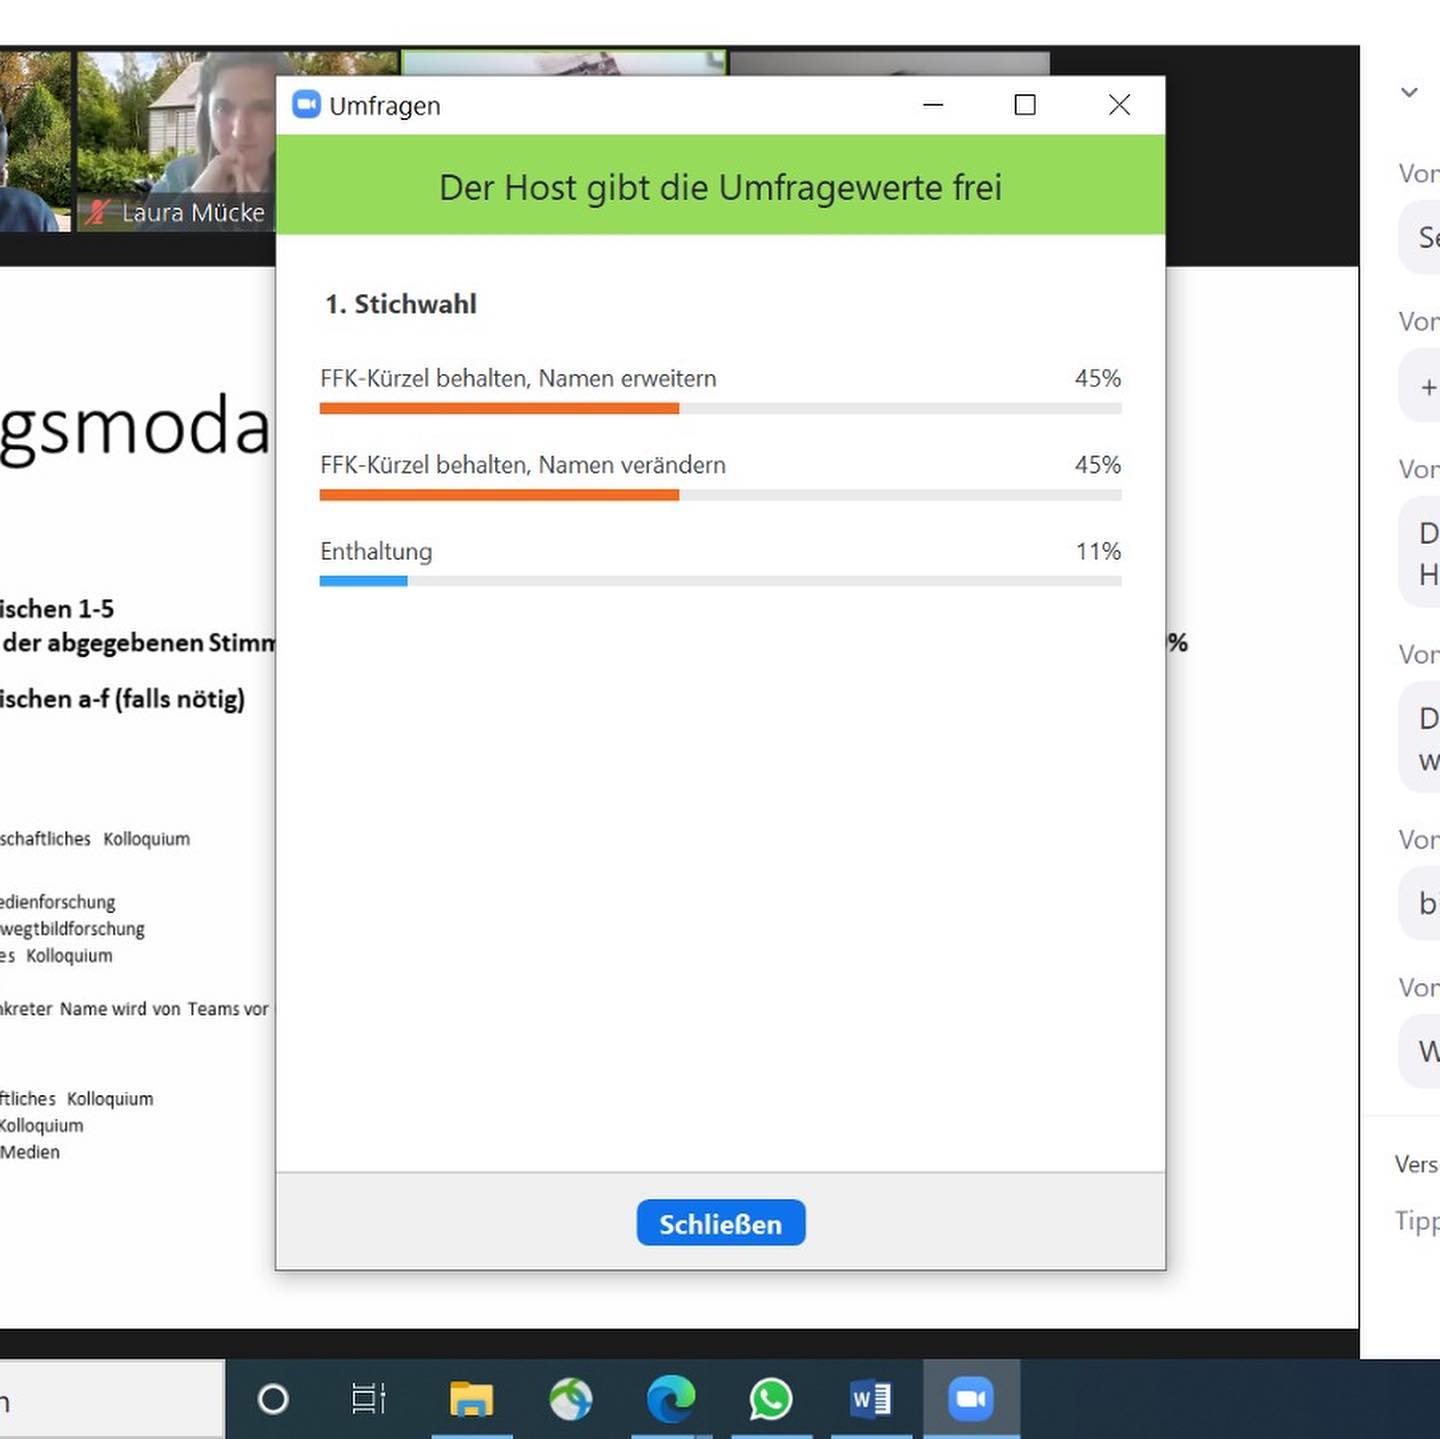The width and height of the screenshot is (1440, 1439).
Task: Click the blue Enthaltung result bar
Action: click(x=363, y=581)
